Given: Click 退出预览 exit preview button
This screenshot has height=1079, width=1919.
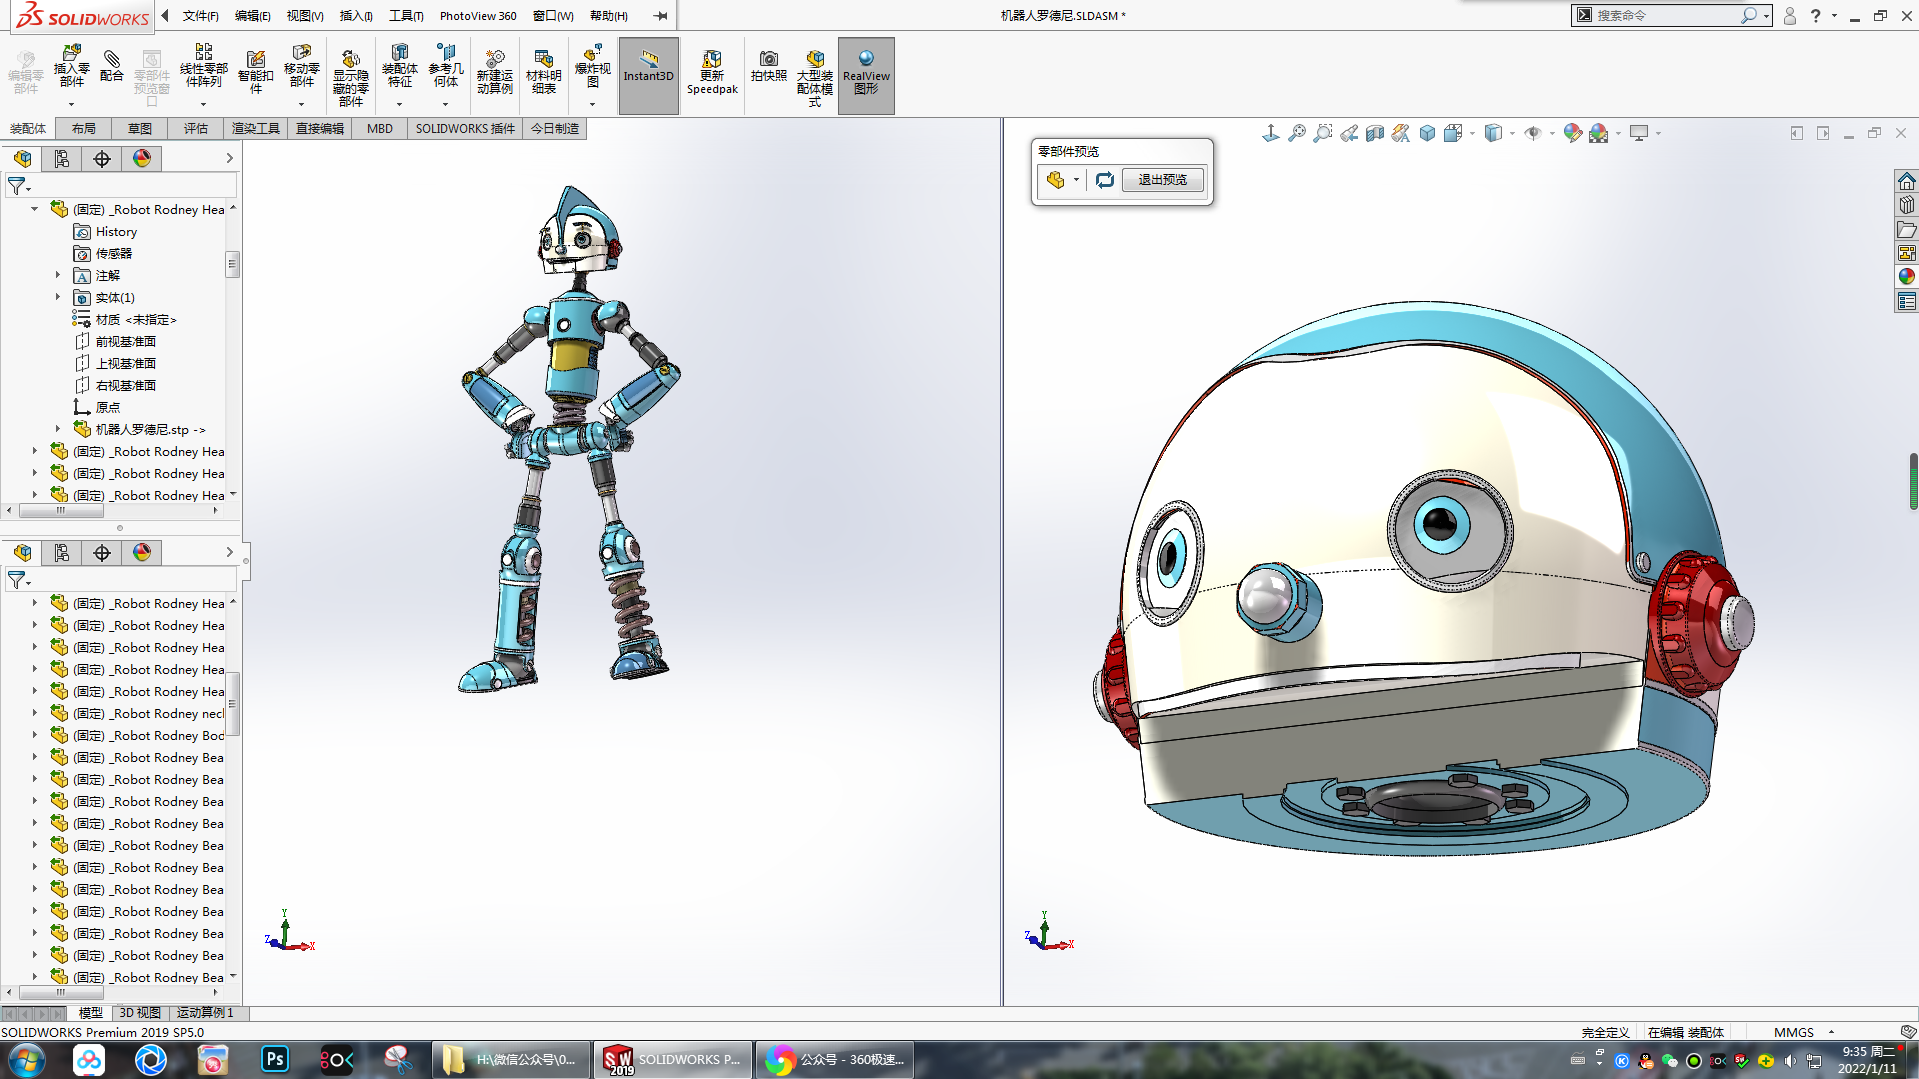Looking at the screenshot, I should click(1162, 180).
